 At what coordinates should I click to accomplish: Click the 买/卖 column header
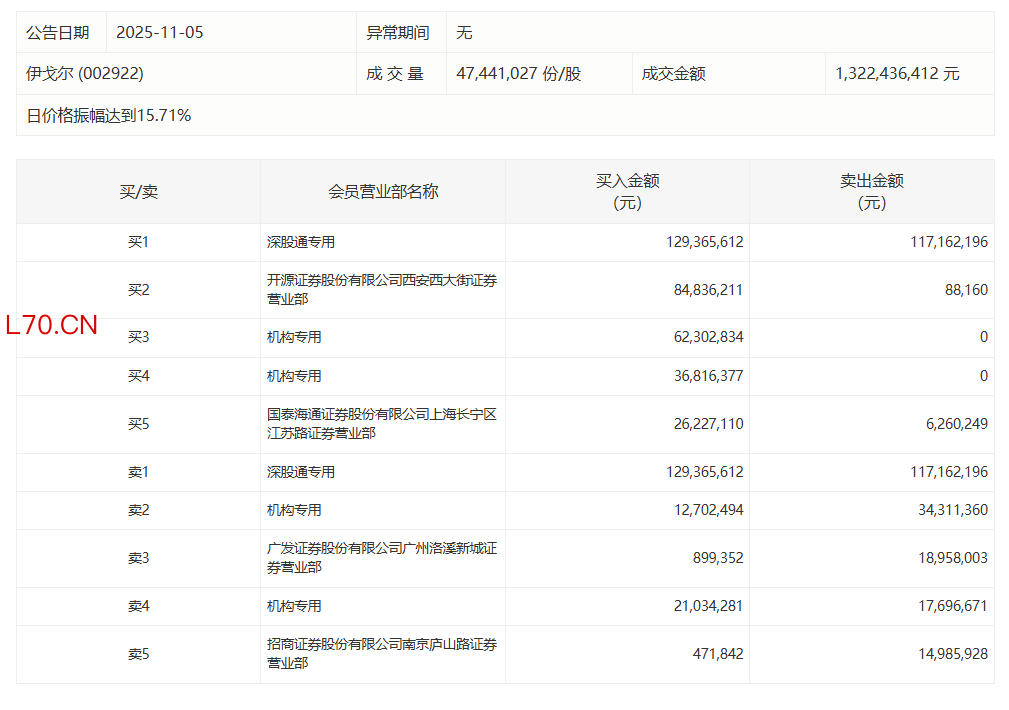pos(138,191)
